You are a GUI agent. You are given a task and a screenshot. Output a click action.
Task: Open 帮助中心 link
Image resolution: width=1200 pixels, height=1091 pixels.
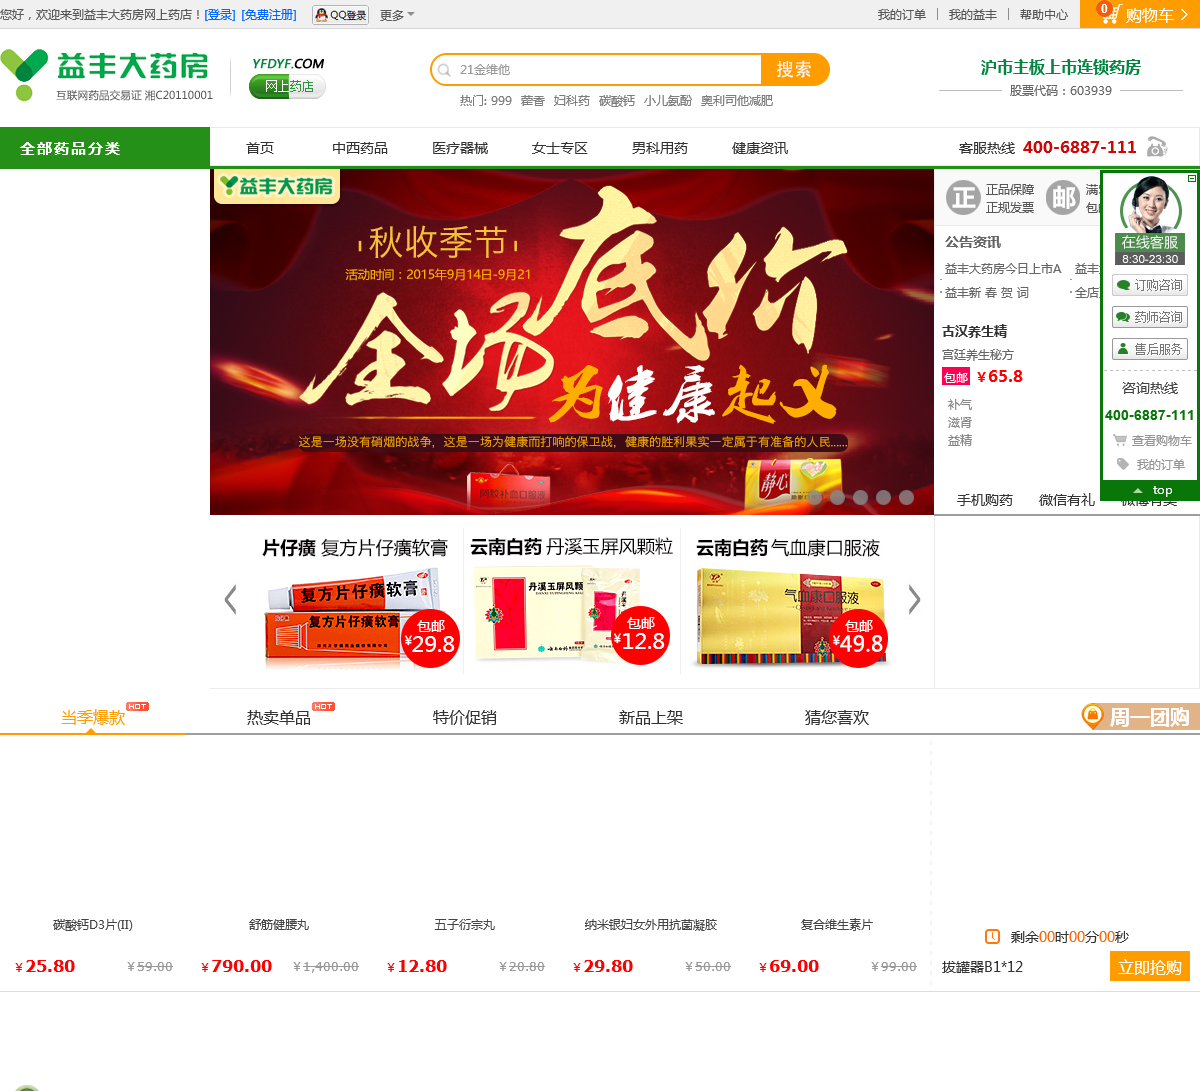[1044, 15]
